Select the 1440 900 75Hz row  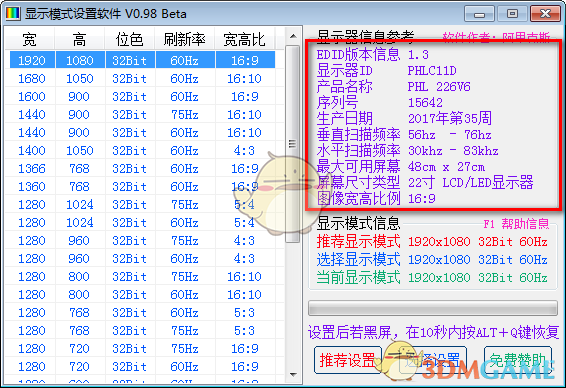click(142, 114)
